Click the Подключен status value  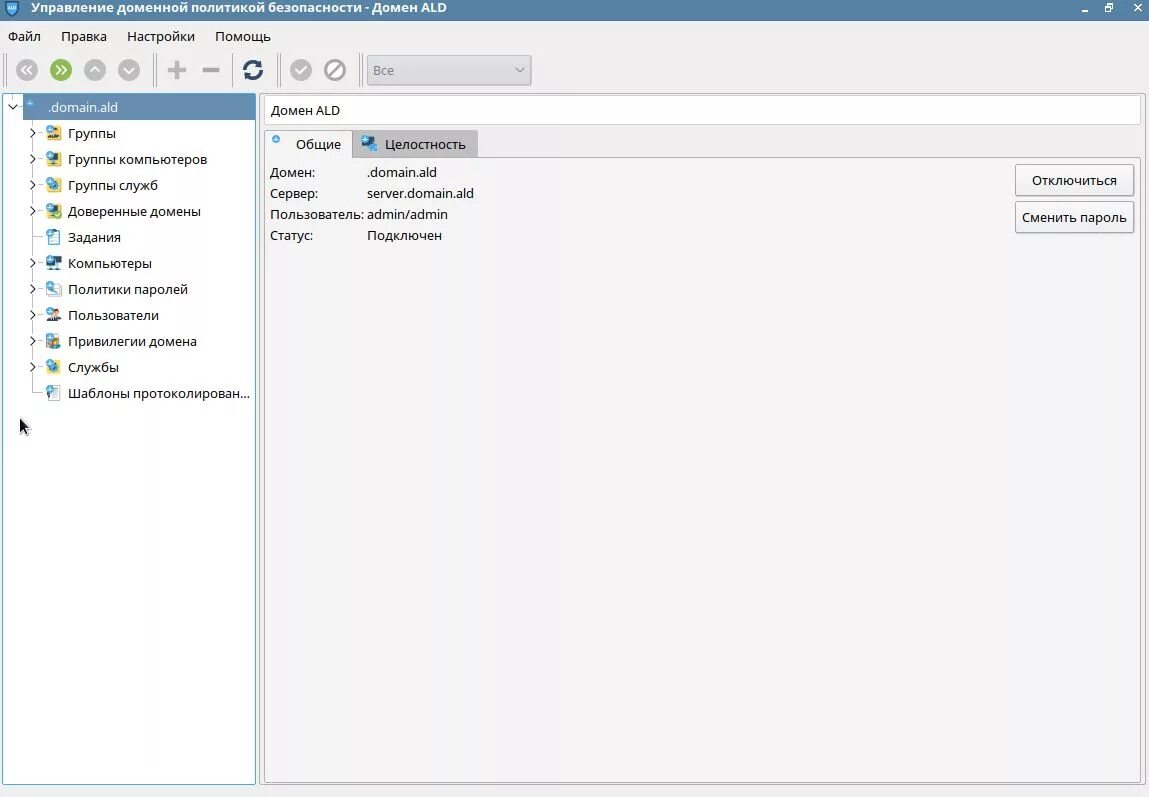click(404, 236)
